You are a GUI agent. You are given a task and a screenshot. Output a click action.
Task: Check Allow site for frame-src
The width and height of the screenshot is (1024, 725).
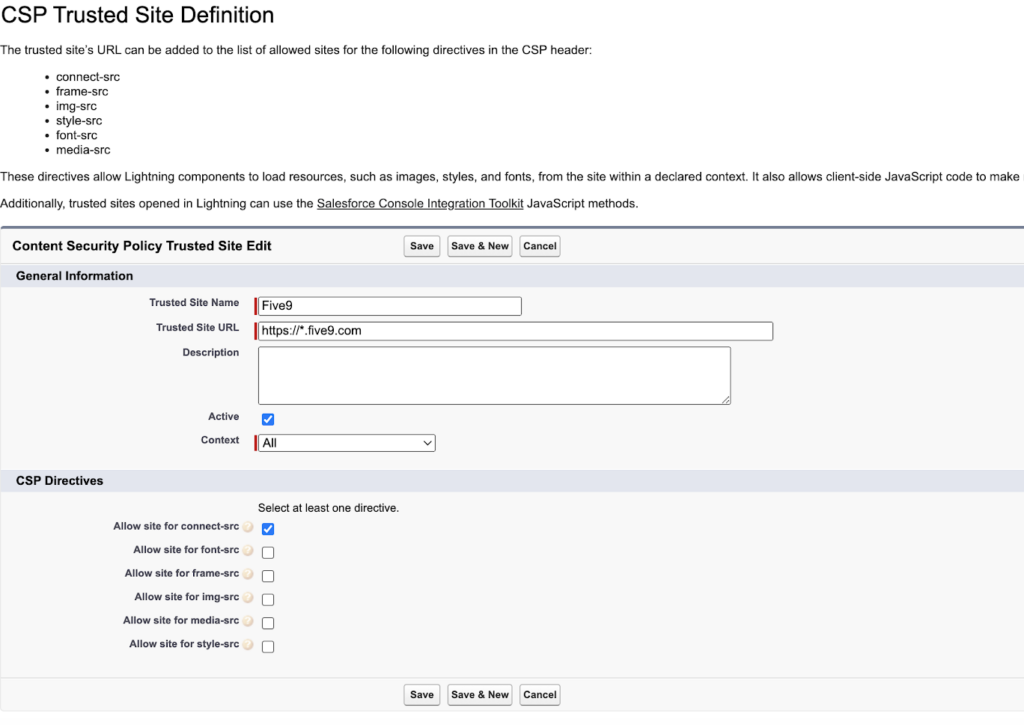click(268, 576)
